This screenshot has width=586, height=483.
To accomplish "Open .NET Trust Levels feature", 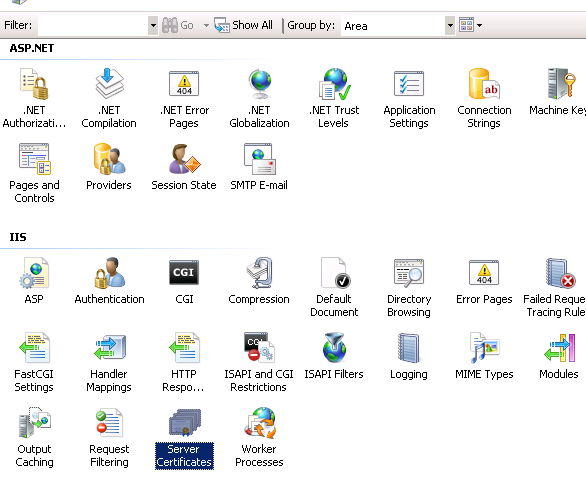I will (x=334, y=98).
